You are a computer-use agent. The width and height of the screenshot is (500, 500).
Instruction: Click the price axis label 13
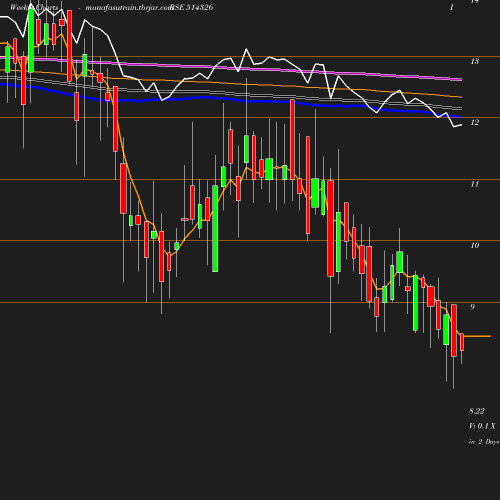pyautogui.click(x=475, y=61)
